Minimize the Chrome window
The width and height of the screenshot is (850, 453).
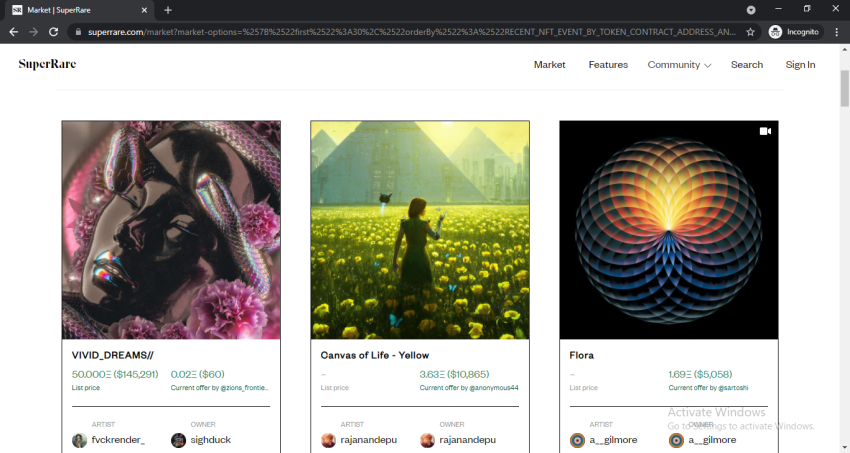[x=778, y=9]
